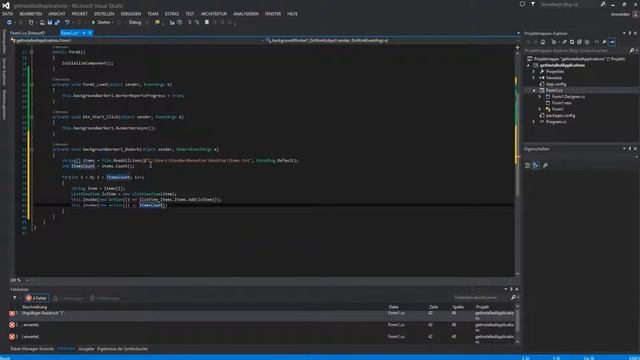Open the Paket-Manager-Konsole tab
Viewport: 640px width, 360px height.
(x=32, y=349)
